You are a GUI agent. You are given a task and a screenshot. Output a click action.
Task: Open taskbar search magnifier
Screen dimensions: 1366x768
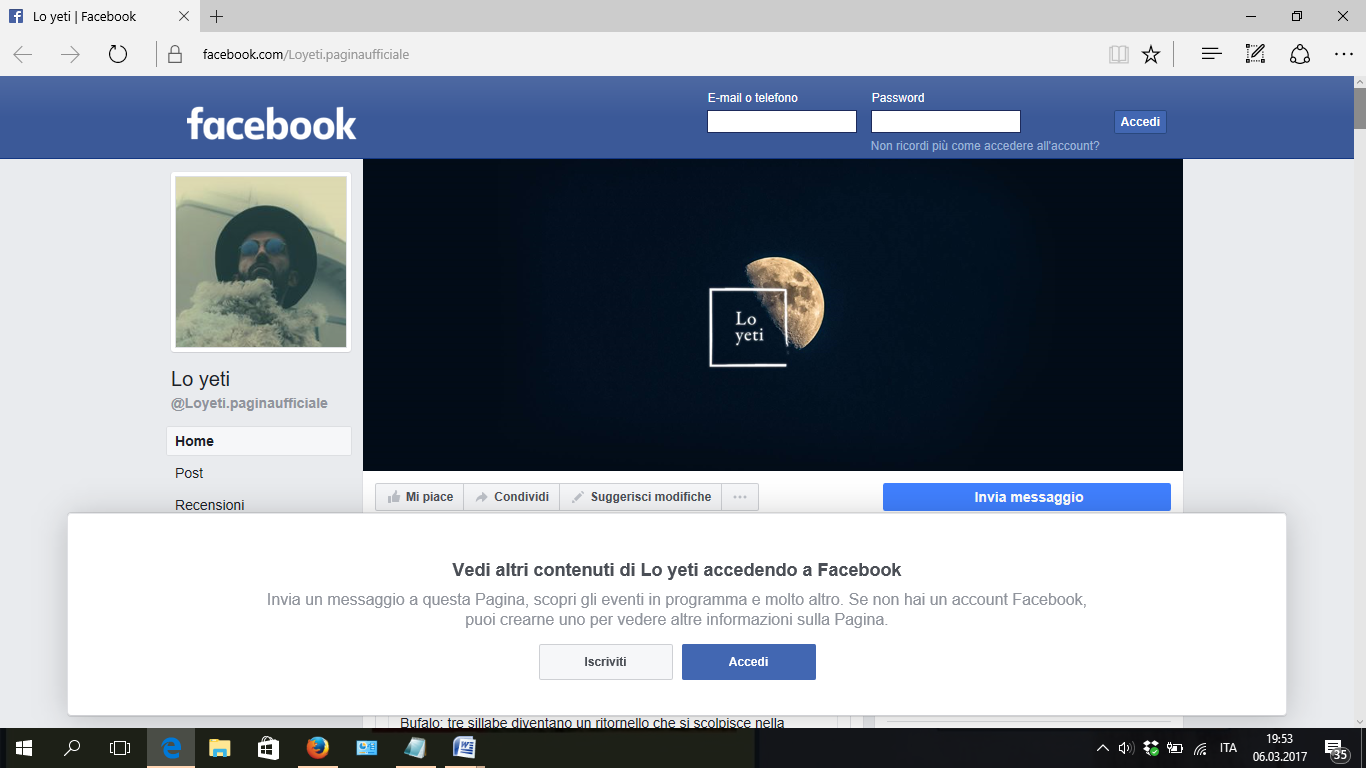[72, 748]
